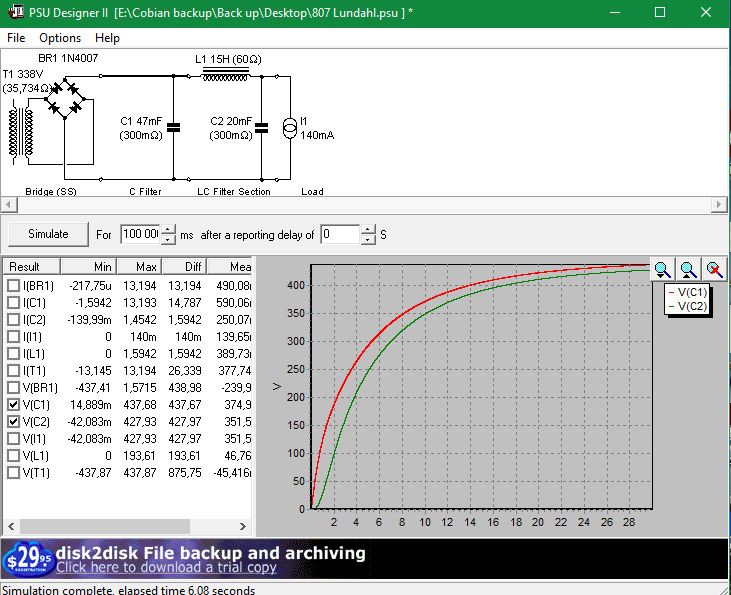The image size is (731, 595).
Task: Enable the I(BR1) result checkbox
Action: point(14,285)
